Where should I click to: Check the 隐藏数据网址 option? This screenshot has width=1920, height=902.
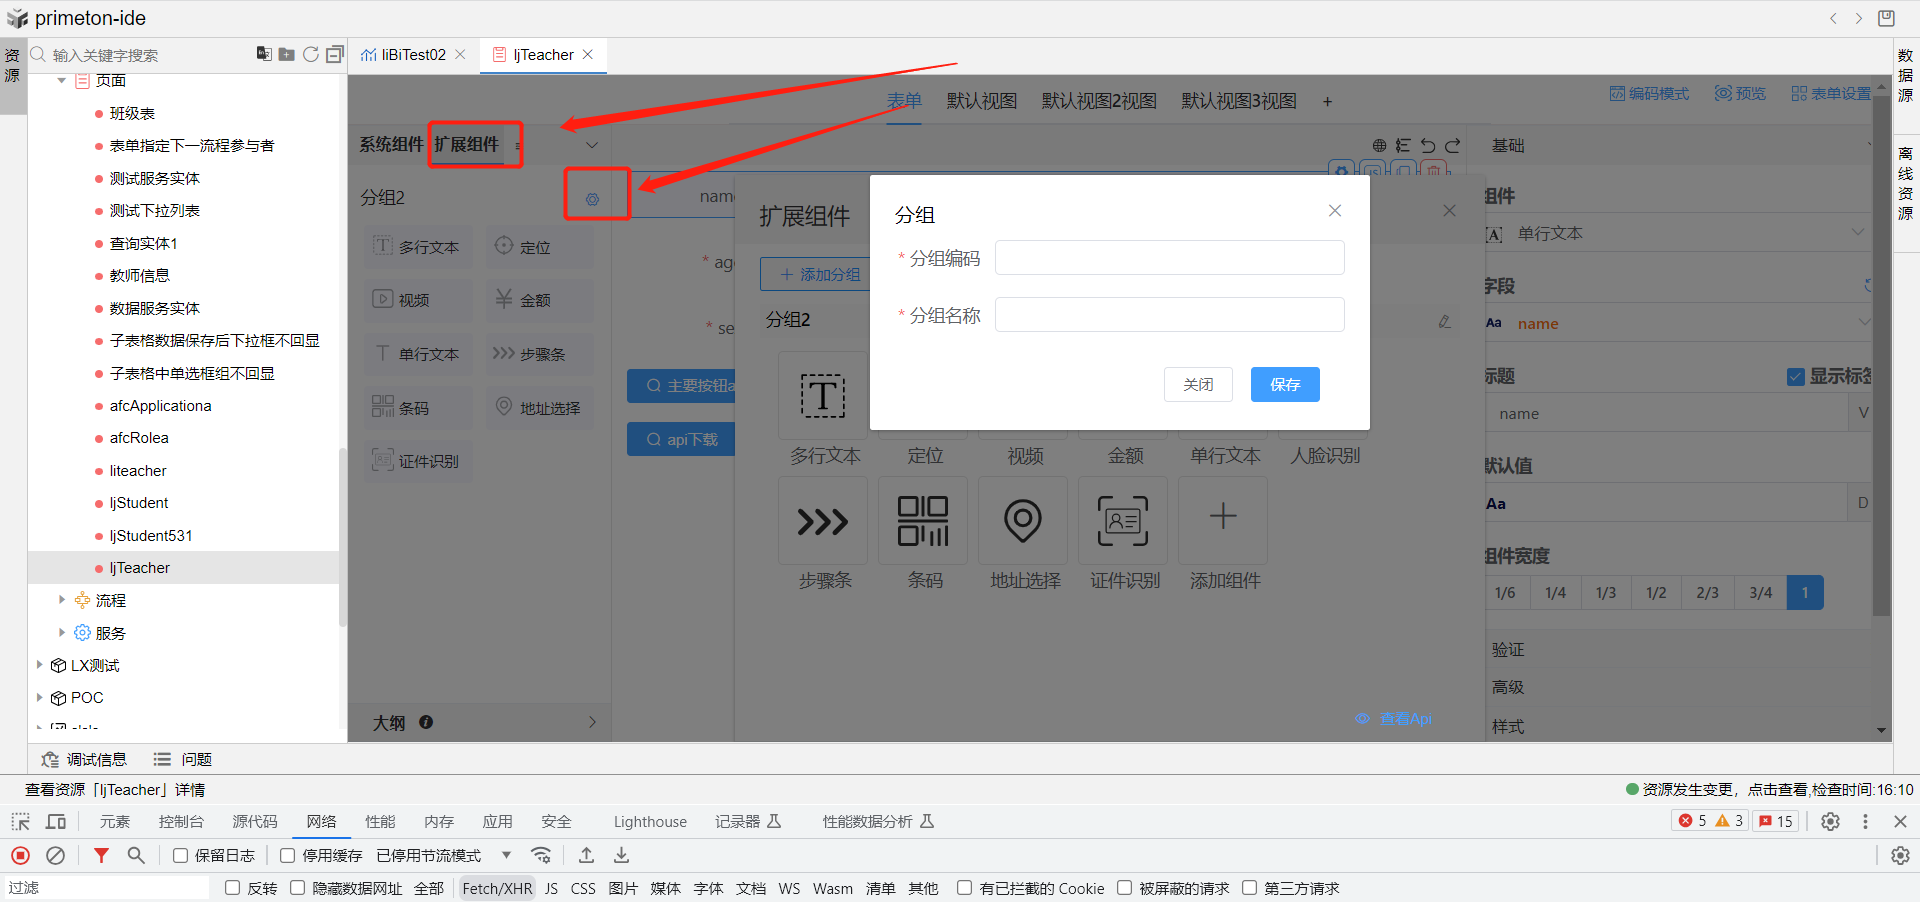click(x=297, y=888)
